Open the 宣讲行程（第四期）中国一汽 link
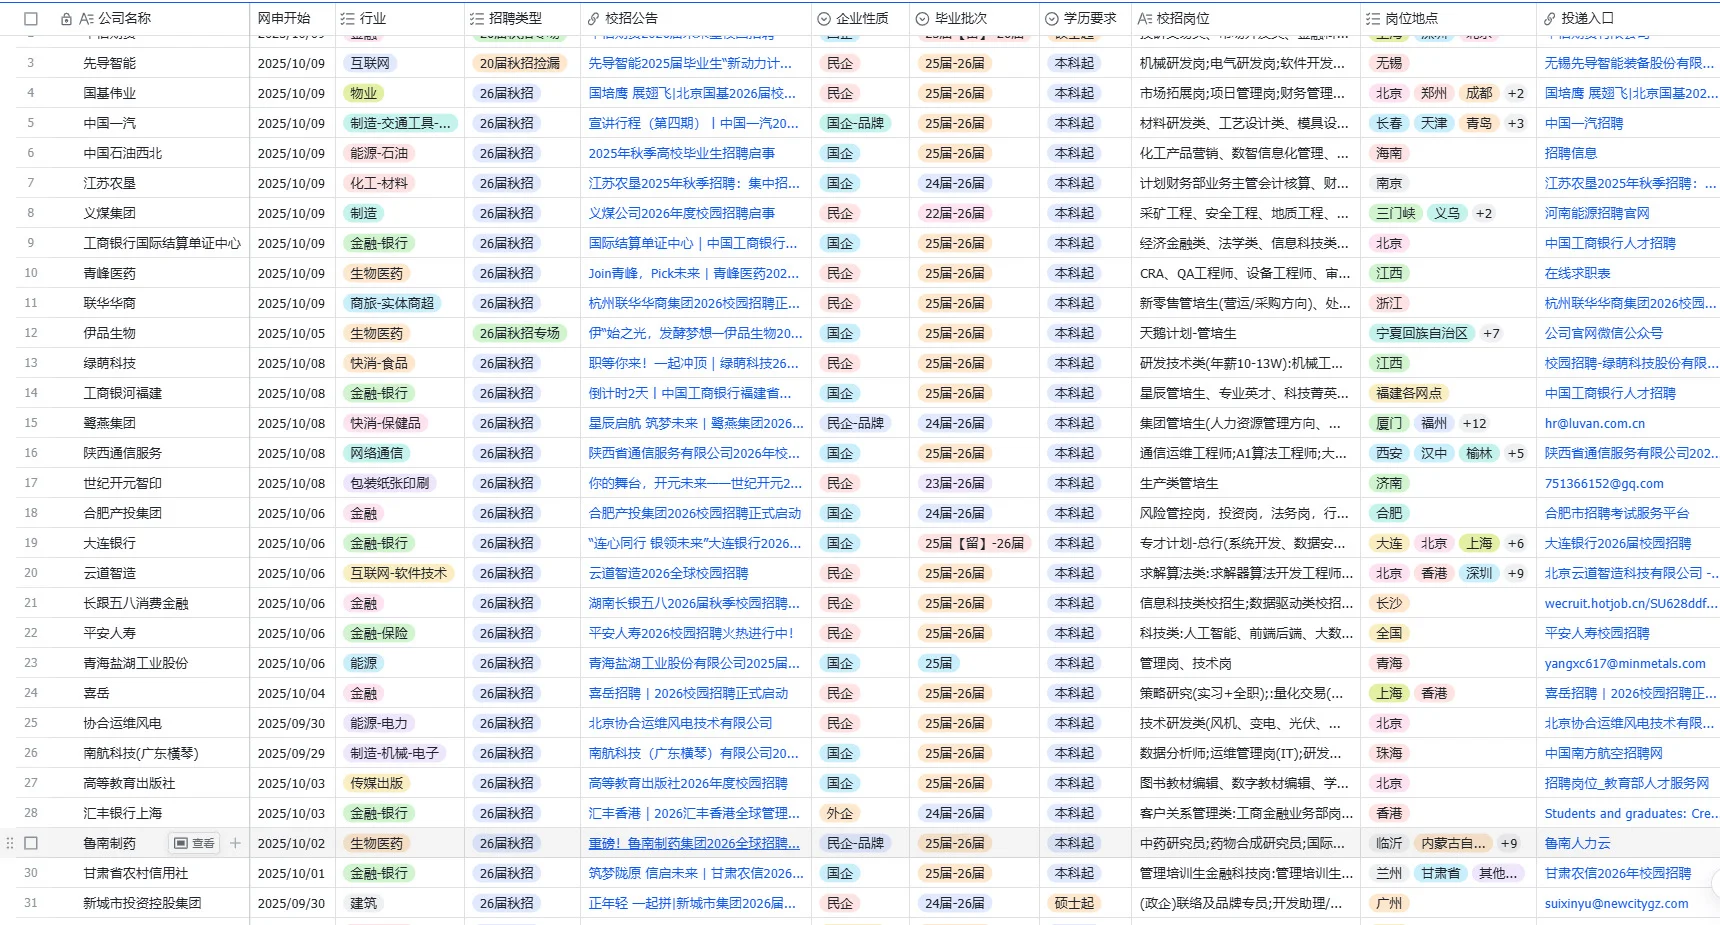This screenshot has width=1720, height=925. (x=694, y=123)
